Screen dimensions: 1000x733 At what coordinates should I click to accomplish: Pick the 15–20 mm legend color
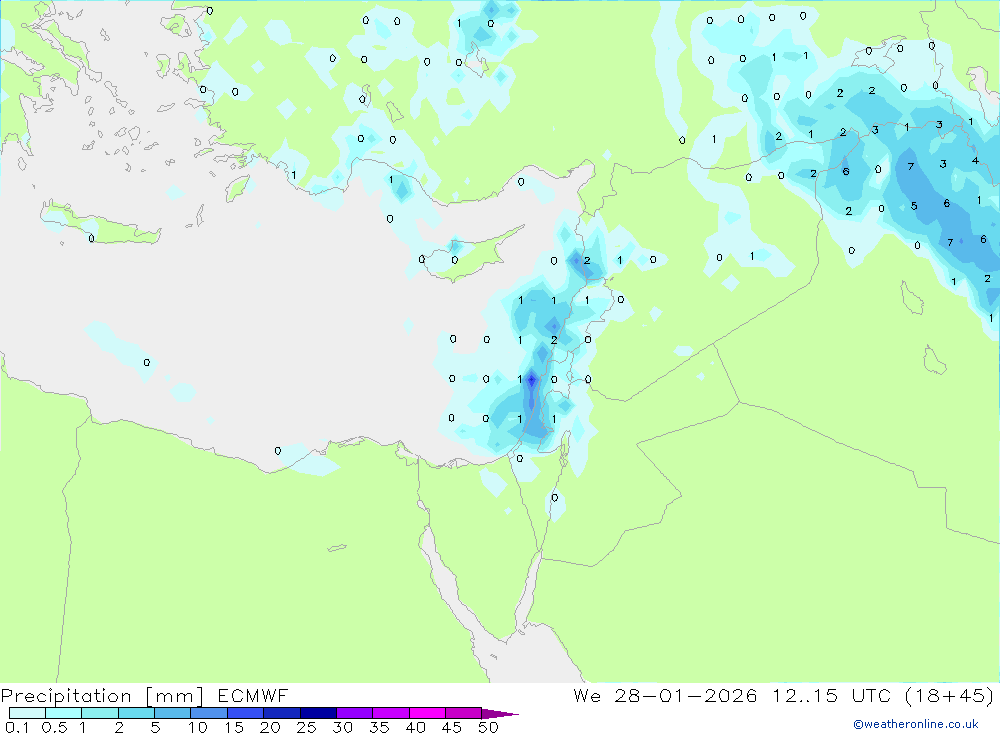(x=245, y=713)
